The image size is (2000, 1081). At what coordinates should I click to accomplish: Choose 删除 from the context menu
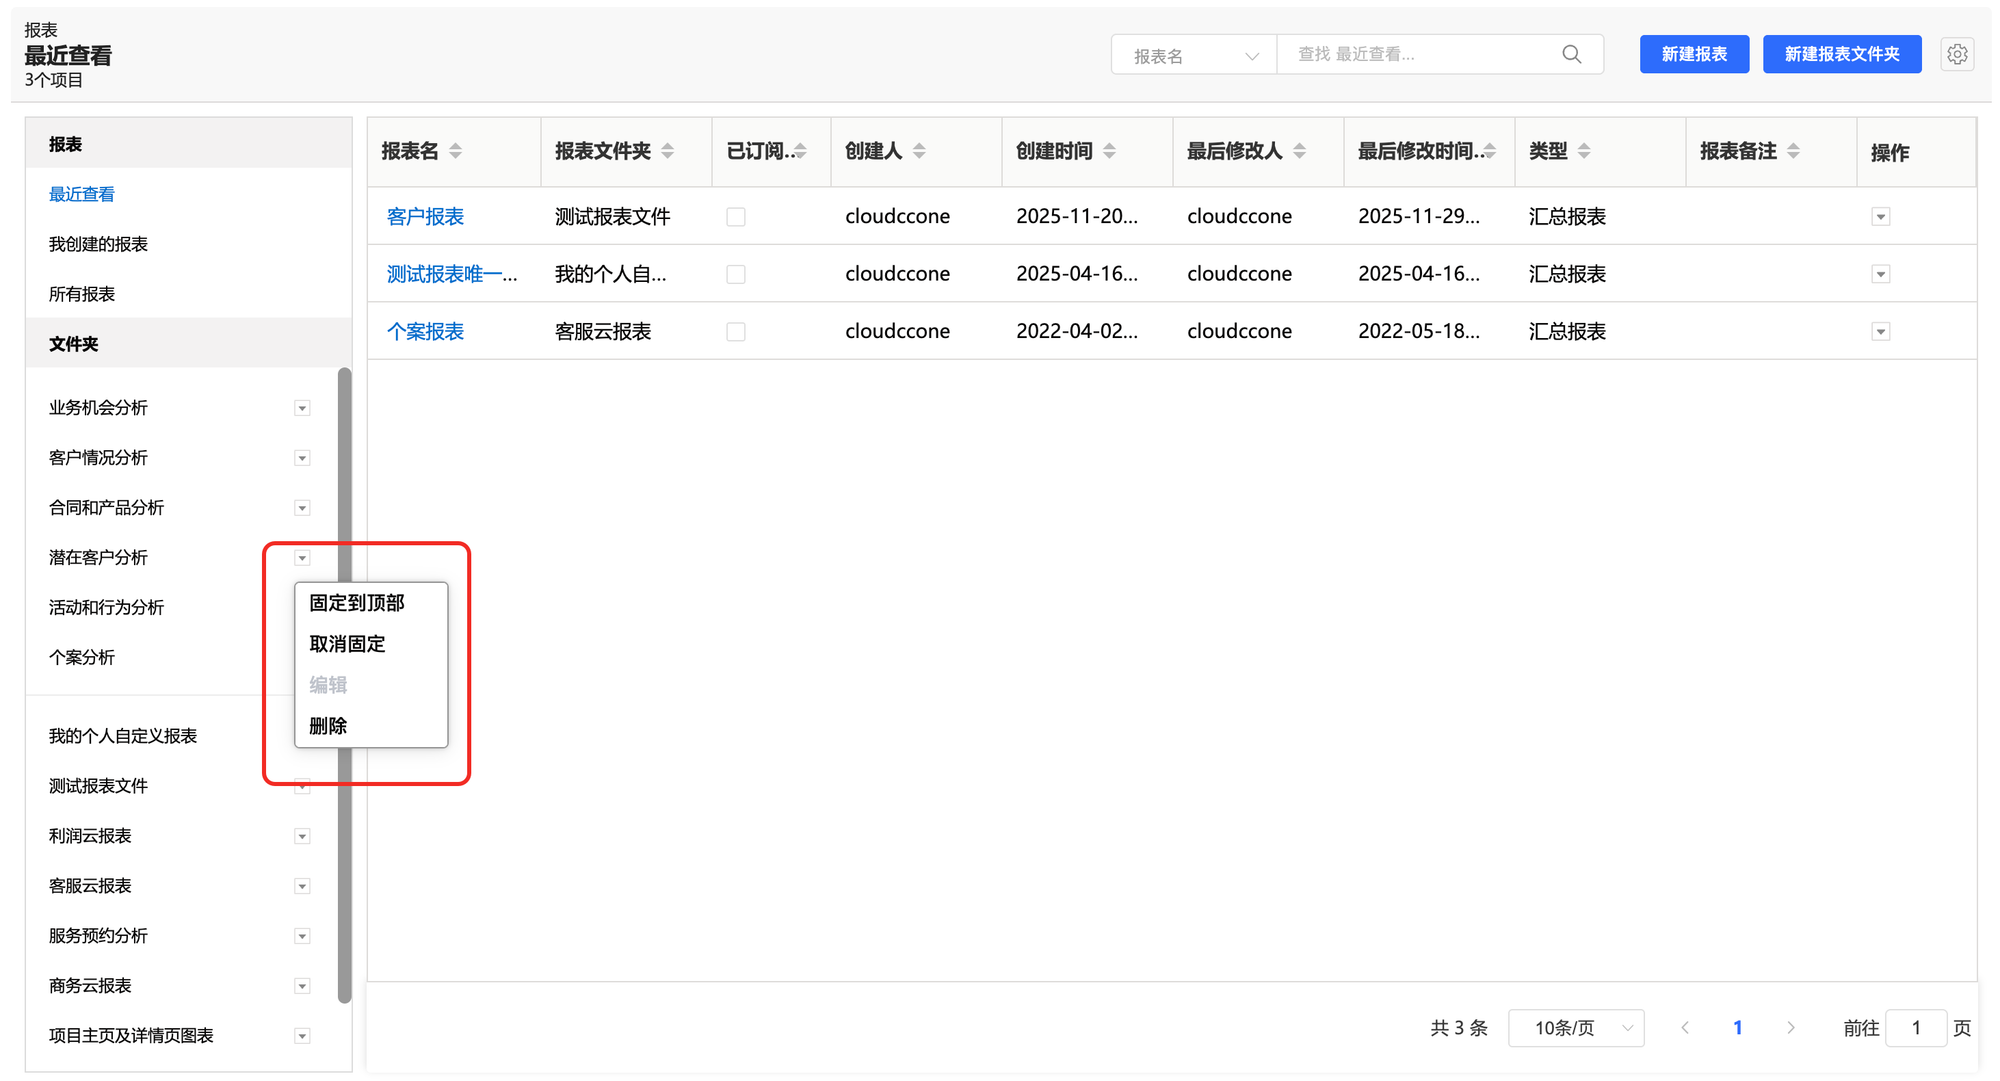pos(328,726)
